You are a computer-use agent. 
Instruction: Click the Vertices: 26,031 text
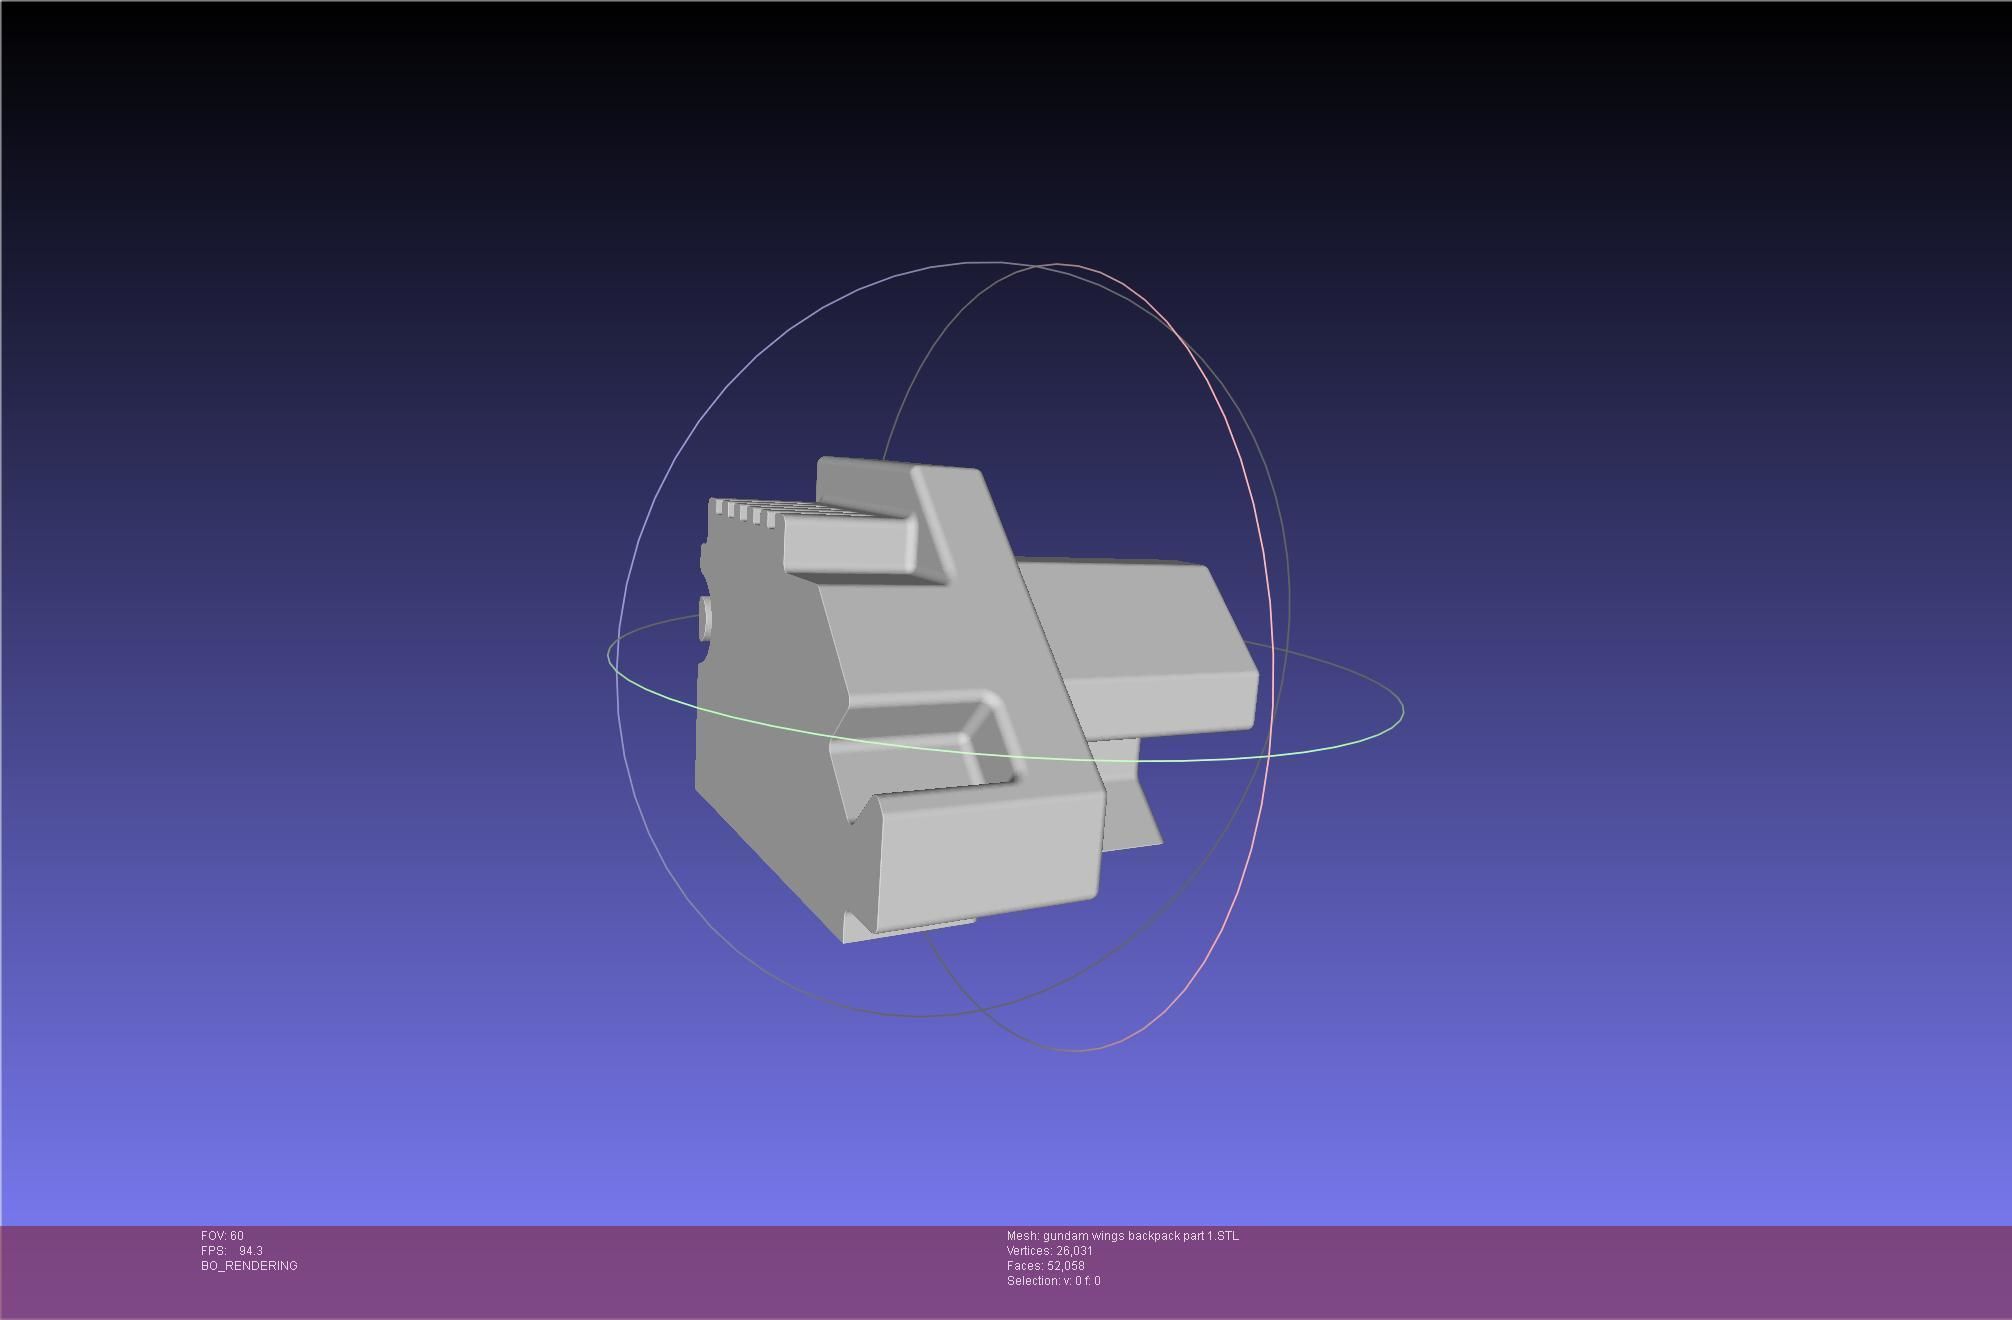(1050, 1251)
